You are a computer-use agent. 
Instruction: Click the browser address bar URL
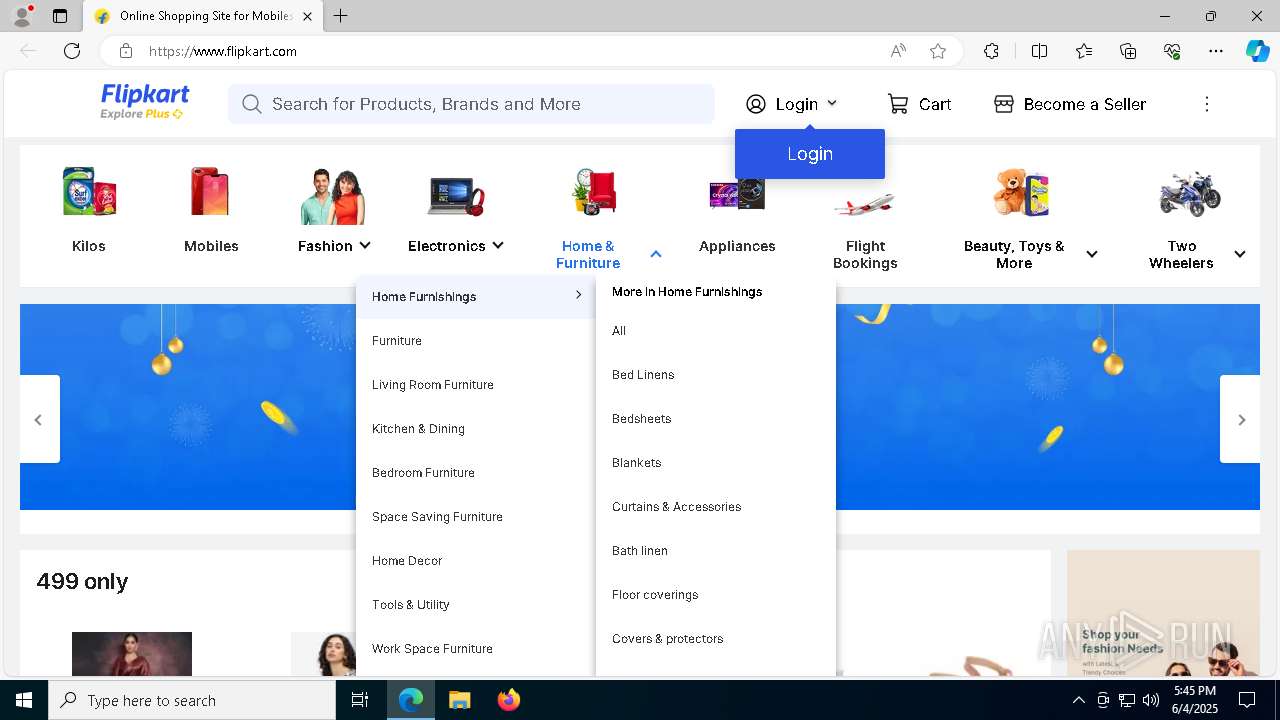(222, 51)
